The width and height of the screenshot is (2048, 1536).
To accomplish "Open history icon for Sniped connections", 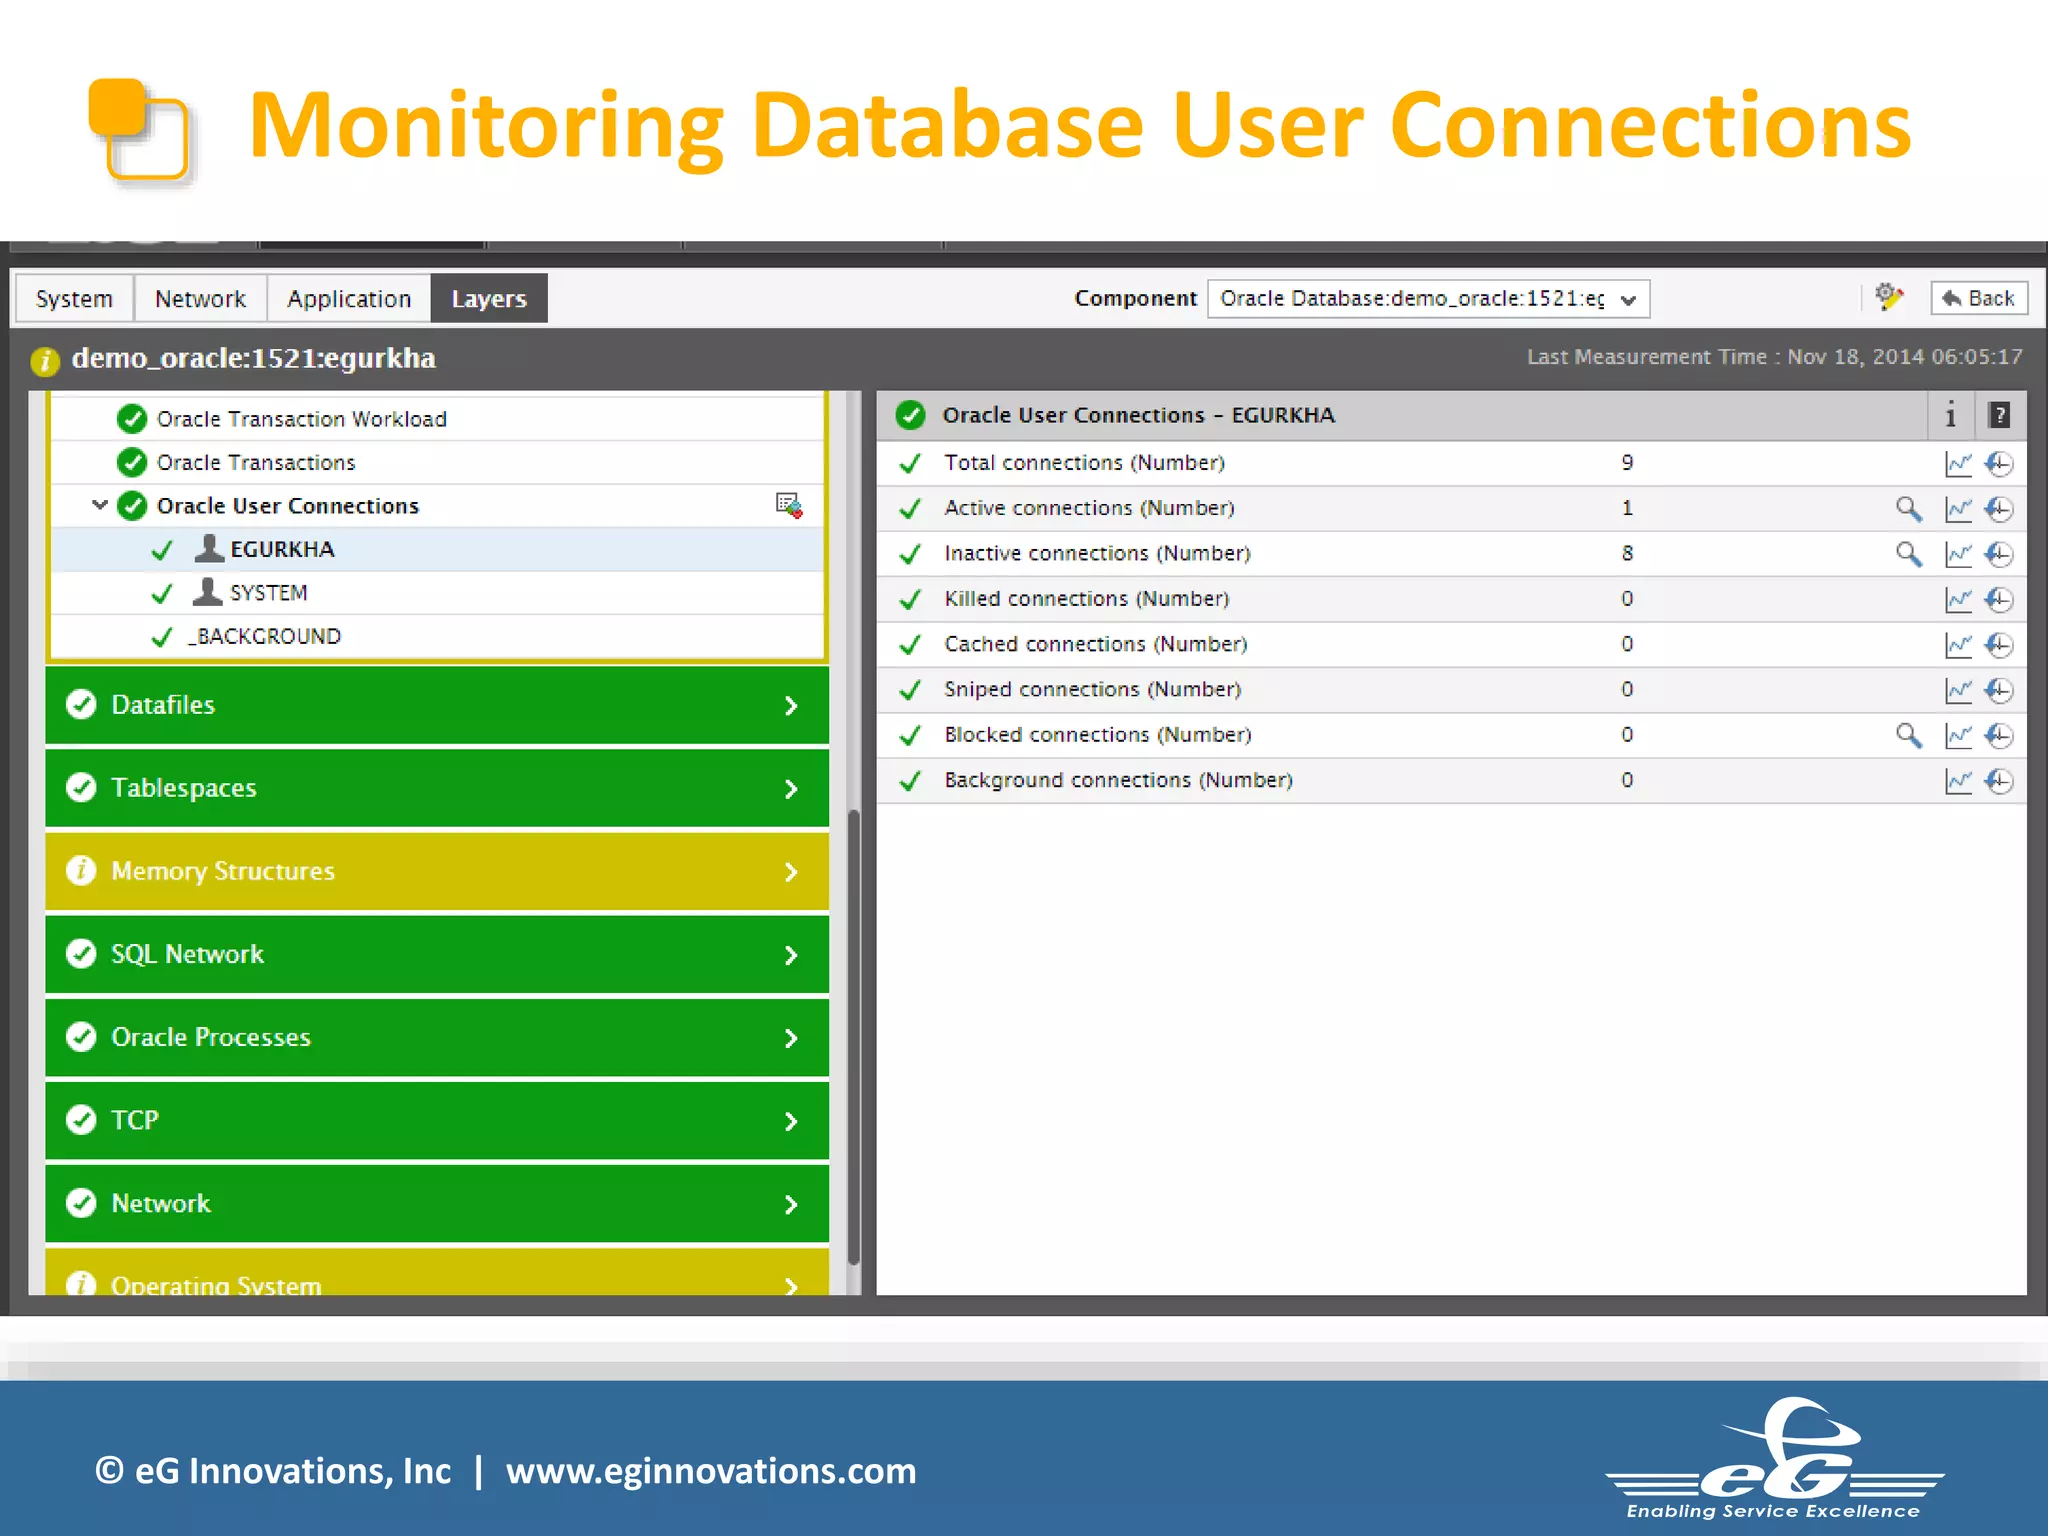I will [x=1998, y=690].
